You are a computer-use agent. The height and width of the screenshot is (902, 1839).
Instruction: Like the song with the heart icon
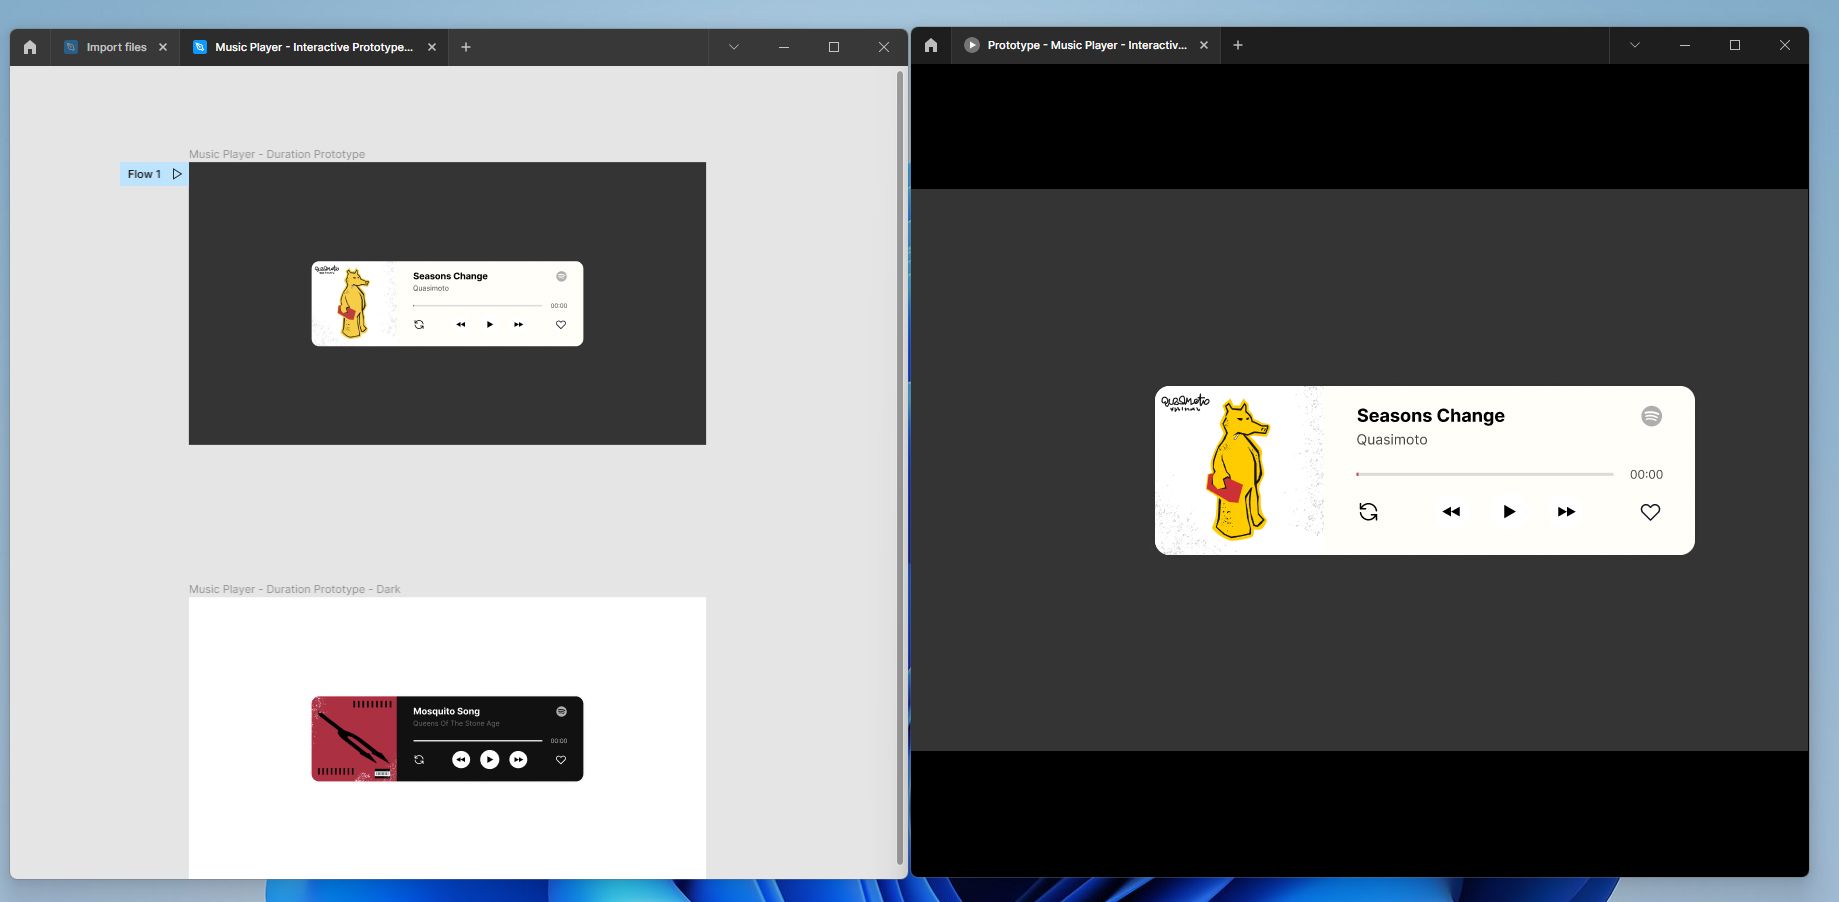click(x=1650, y=512)
